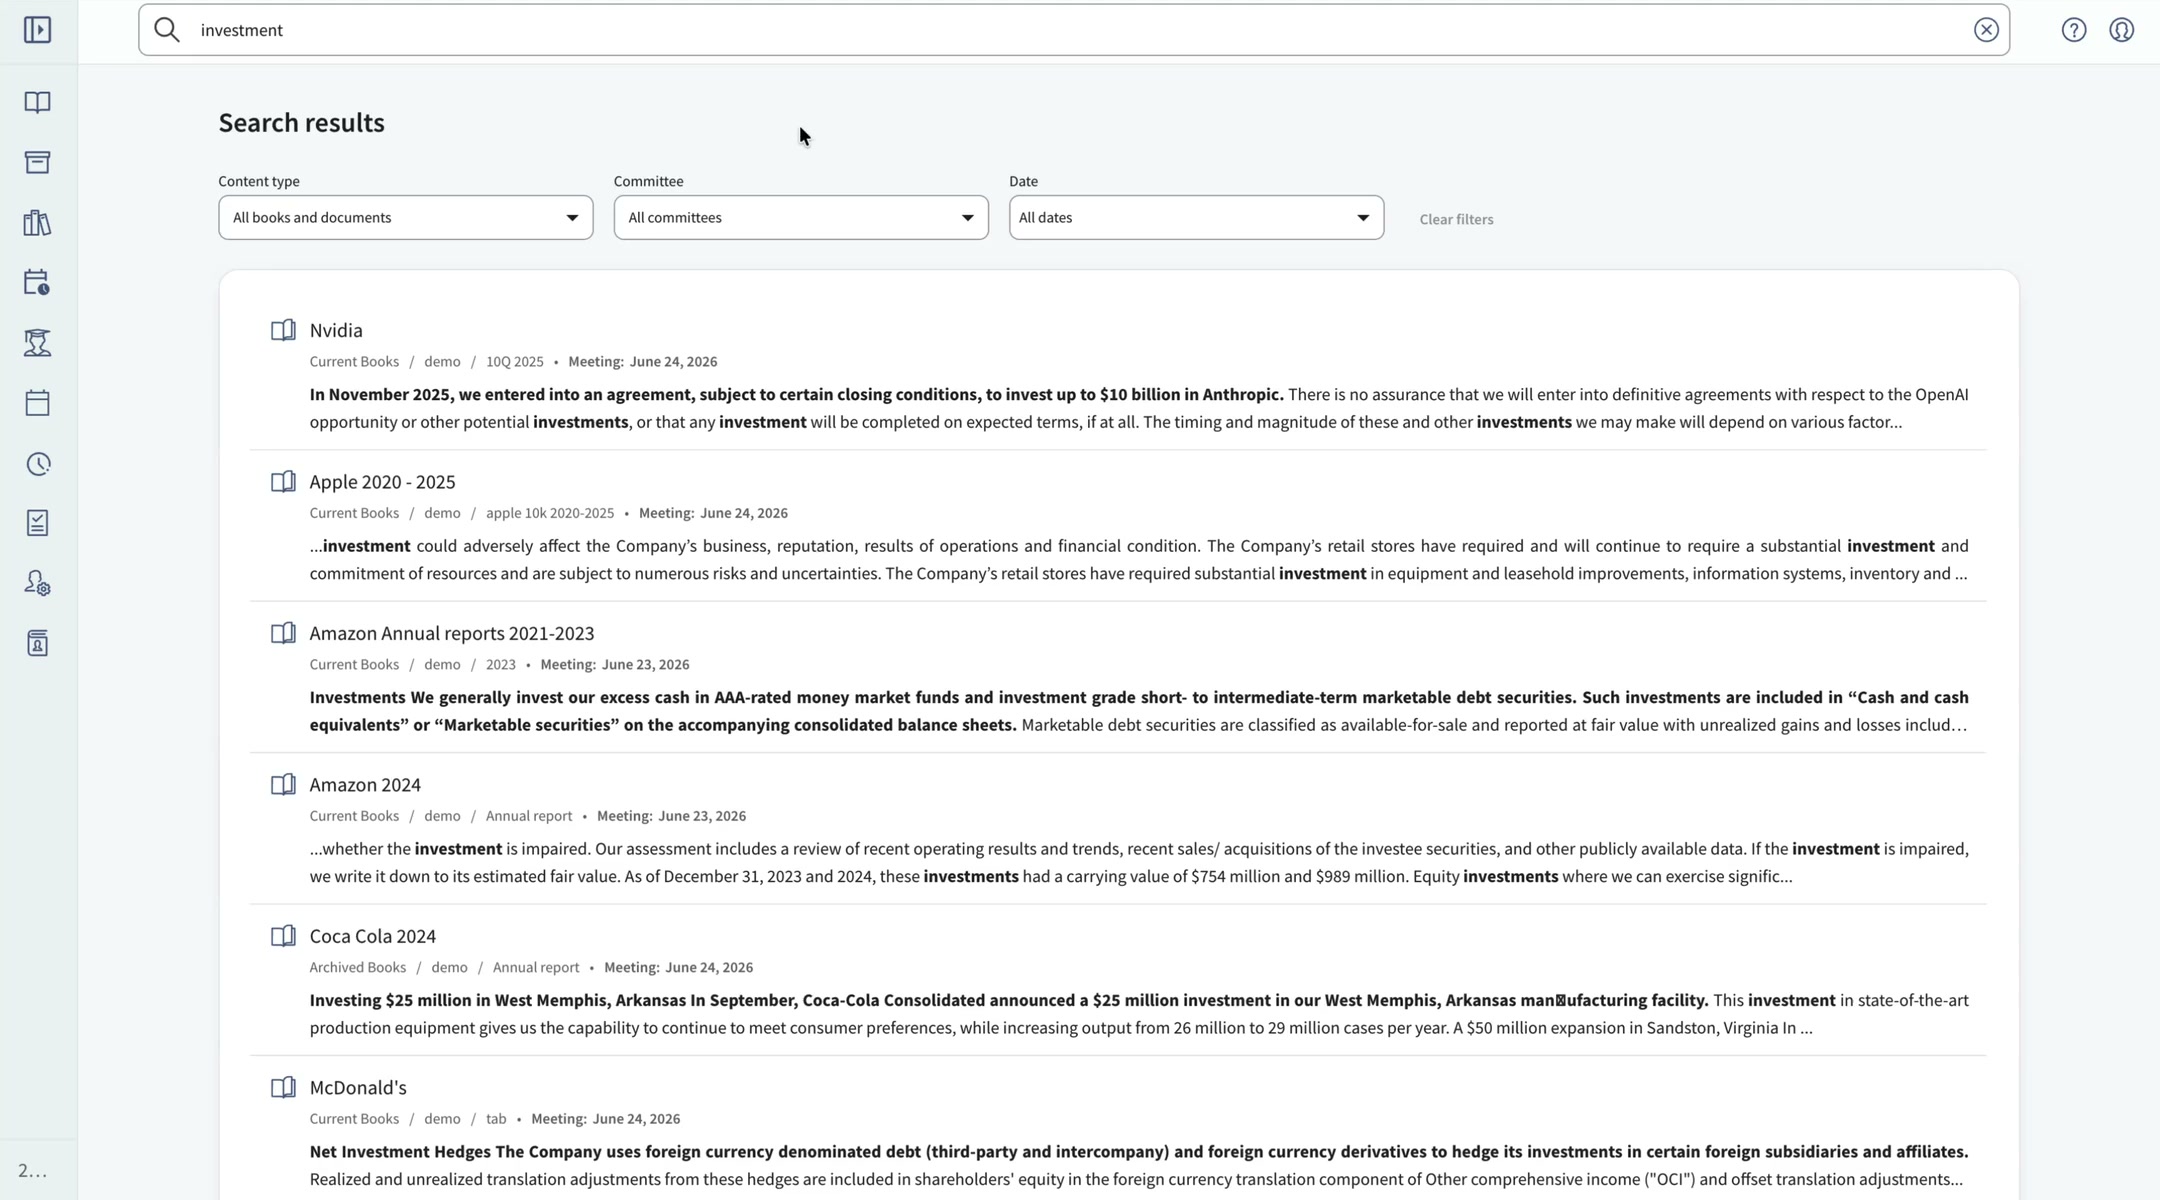
Task: Click the '10Q 2025' breadcrumb text
Action: [514, 362]
